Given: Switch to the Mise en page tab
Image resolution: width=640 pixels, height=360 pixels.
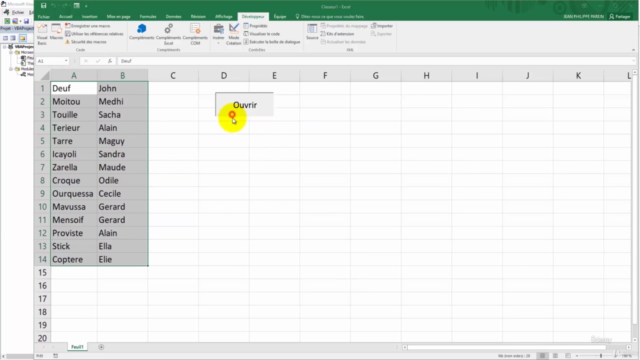Looking at the screenshot, I should click(118, 17).
